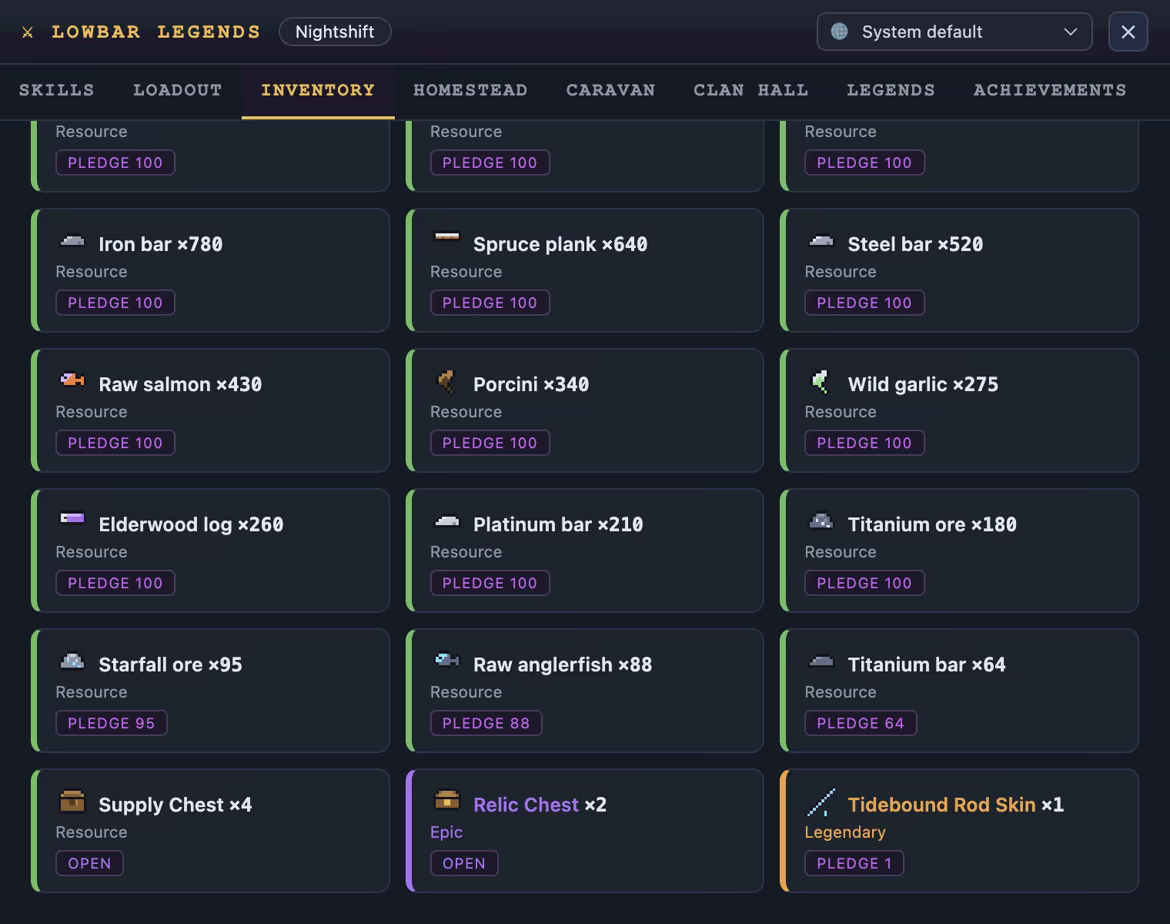Click the Titanium ore icon
1170x924 pixels.
[822, 521]
